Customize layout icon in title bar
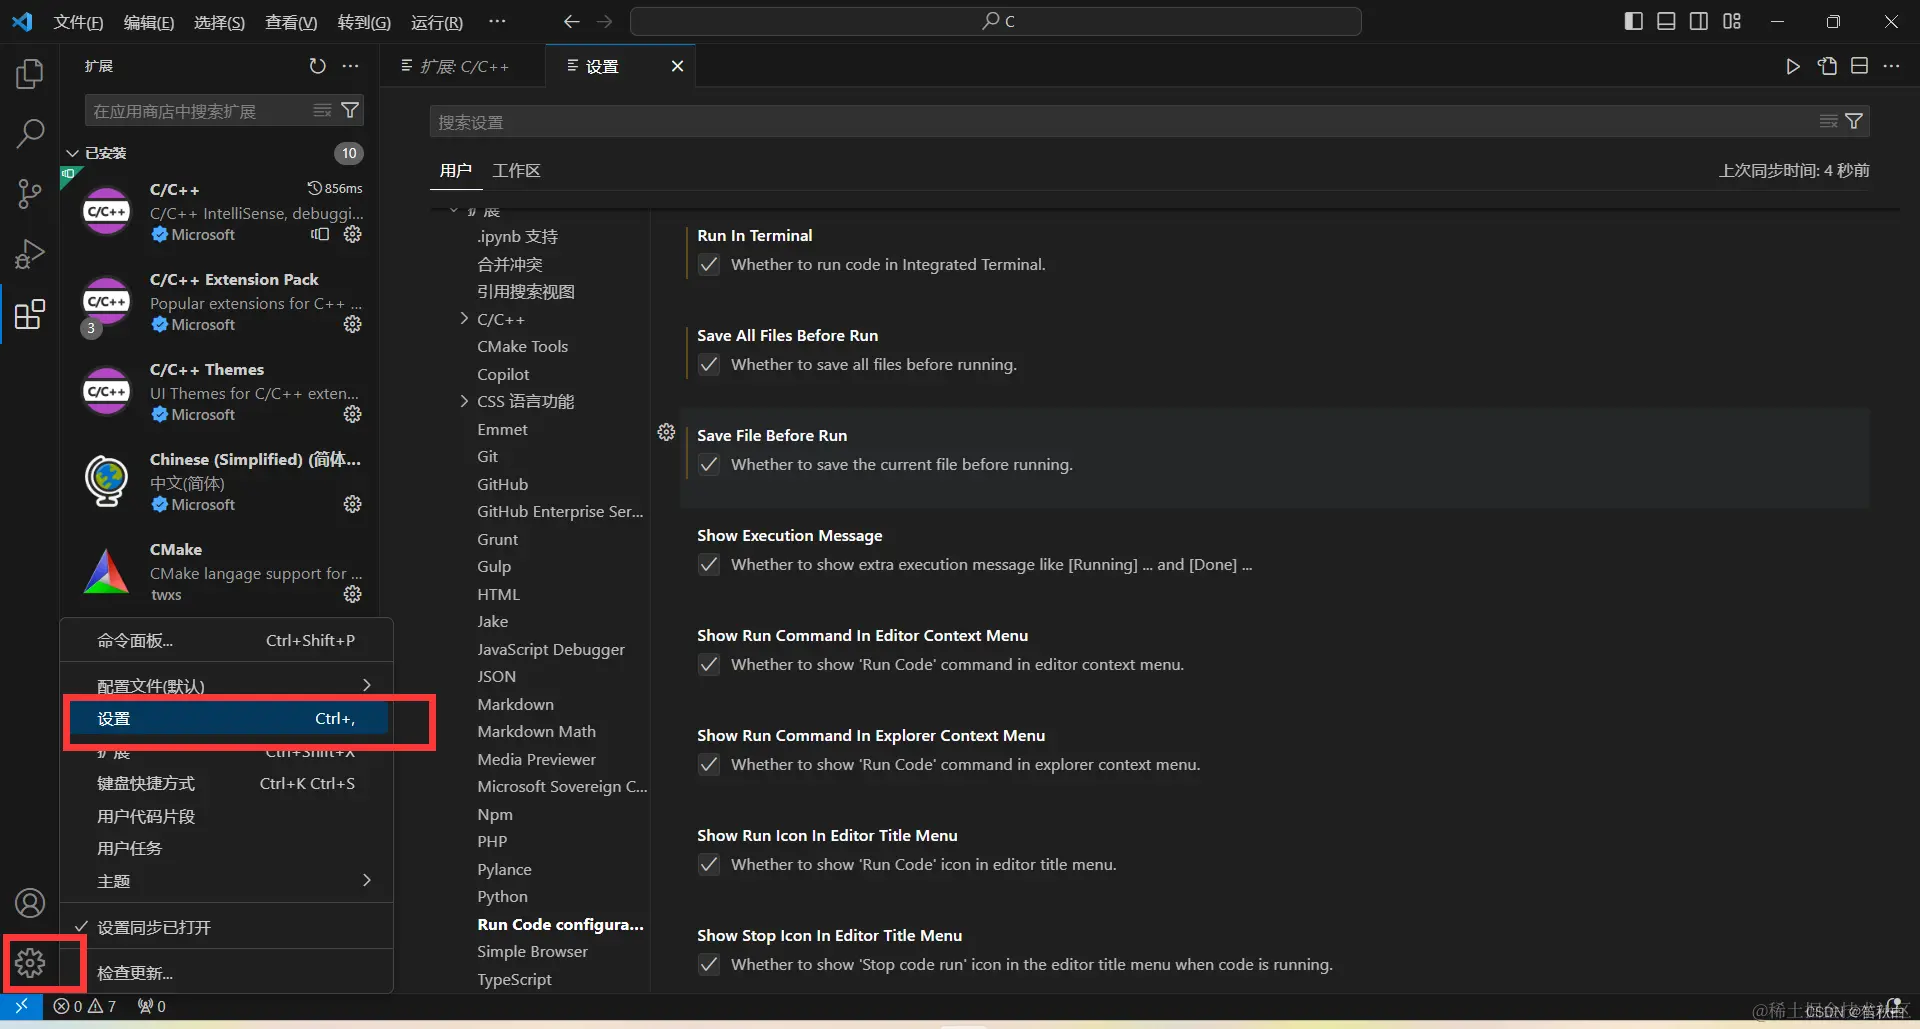Viewport: 1920px width, 1029px height. [1732, 21]
